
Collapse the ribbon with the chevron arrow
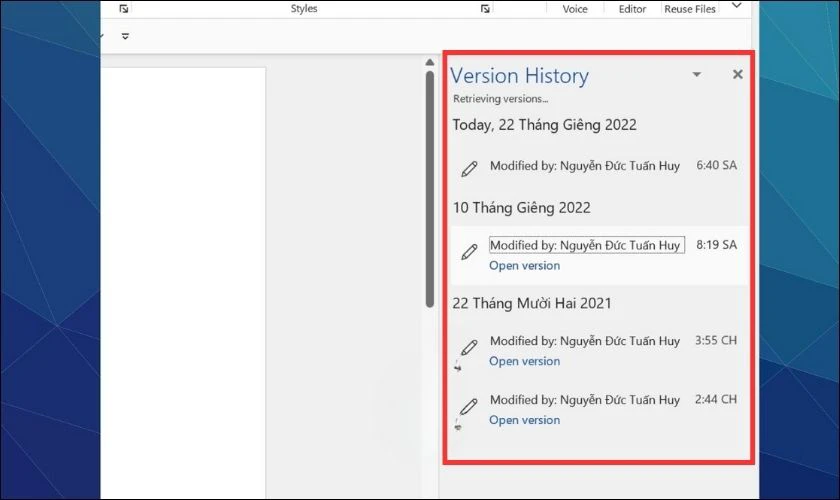(x=737, y=6)
